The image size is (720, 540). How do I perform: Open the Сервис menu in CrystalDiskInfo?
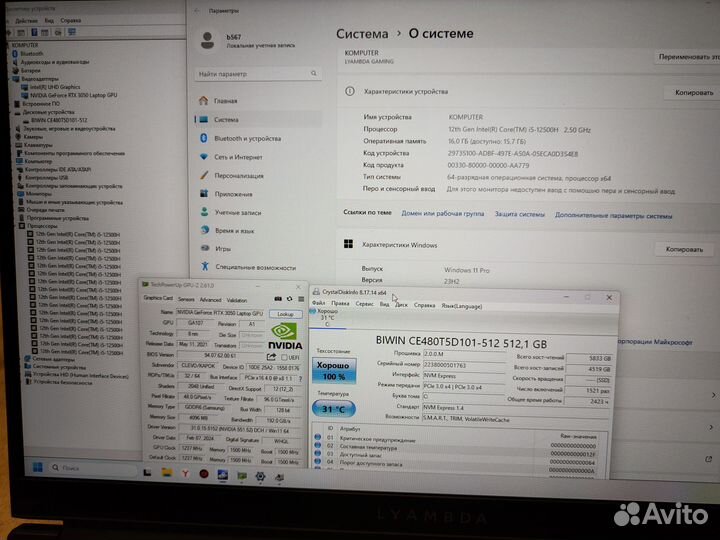pyautogui.click(x=364, y=303)
